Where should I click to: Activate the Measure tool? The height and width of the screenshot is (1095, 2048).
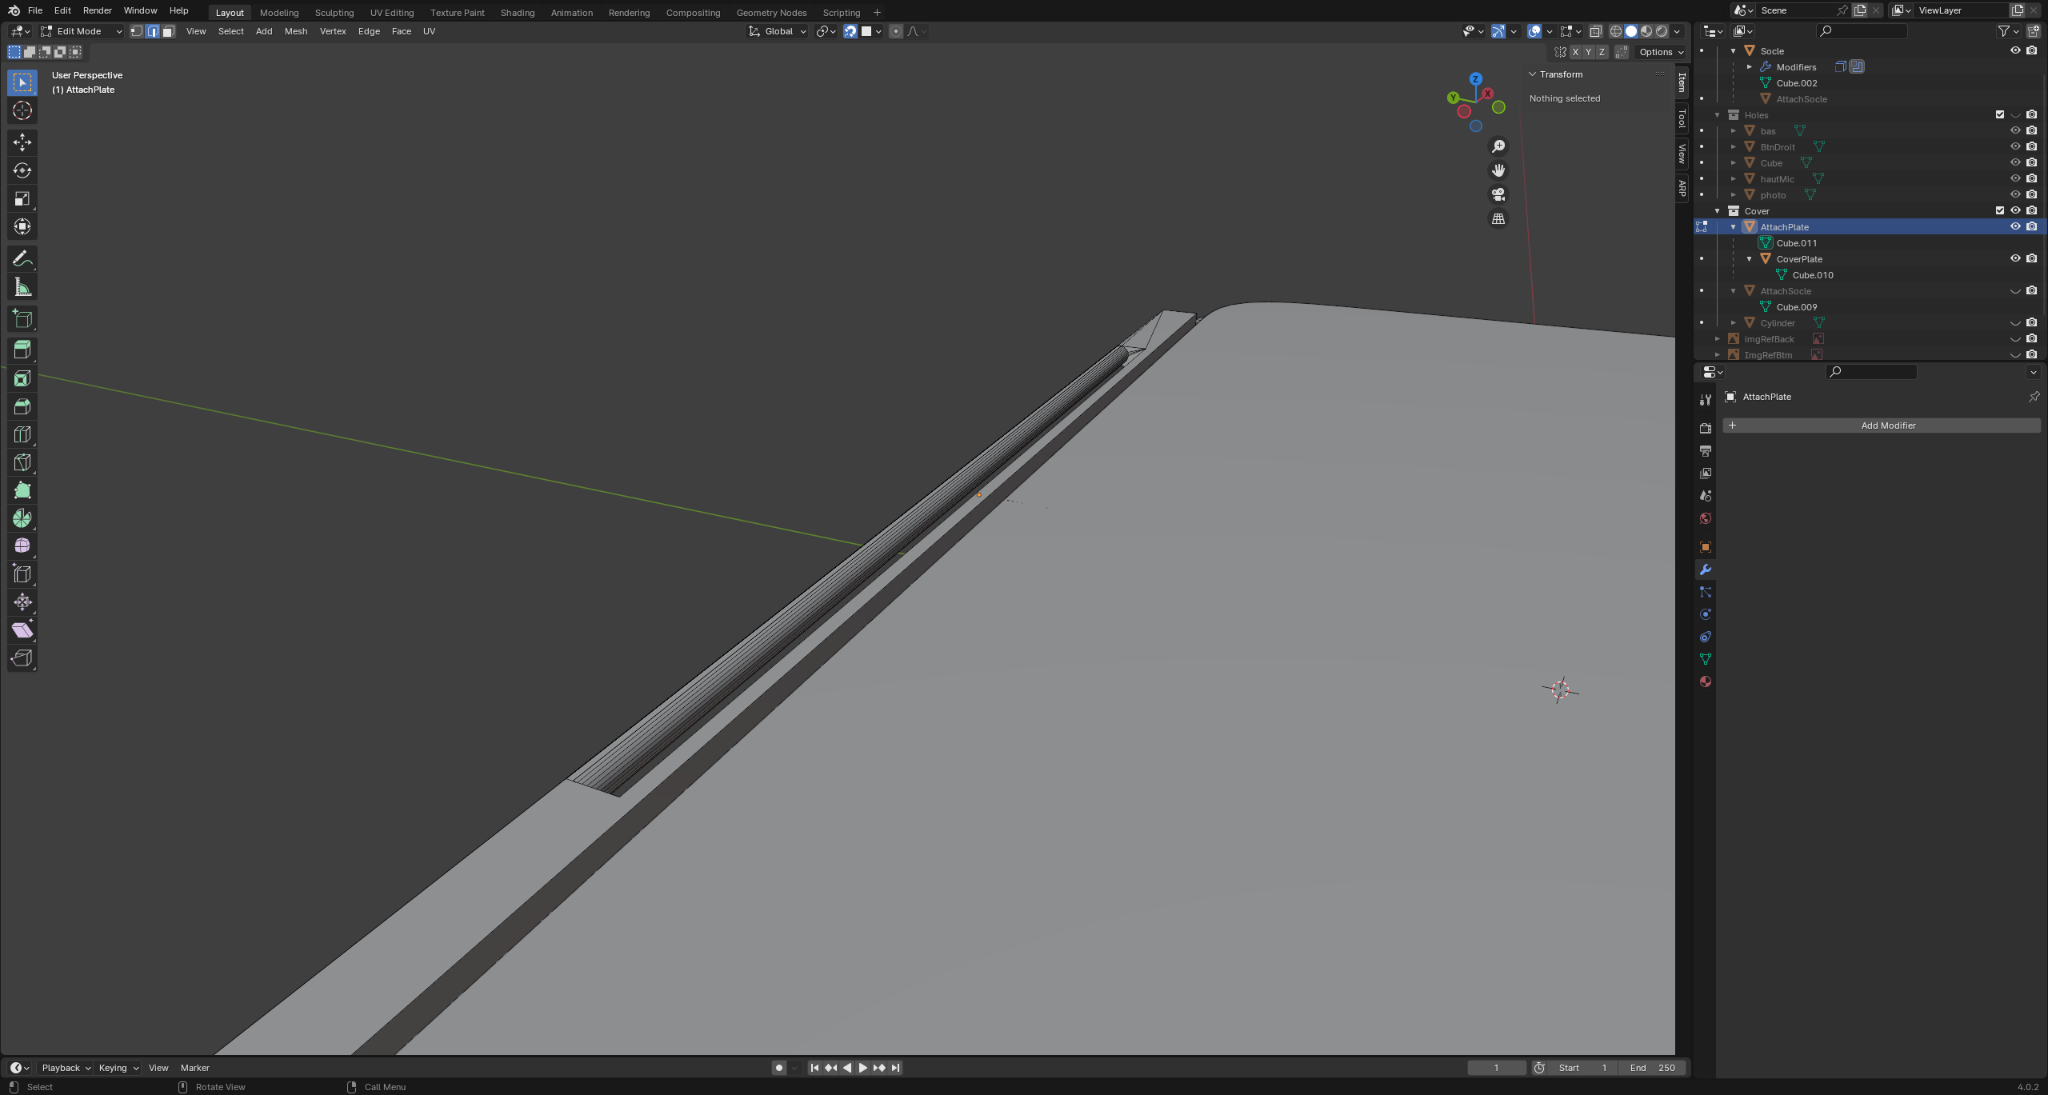click(22, 288)
